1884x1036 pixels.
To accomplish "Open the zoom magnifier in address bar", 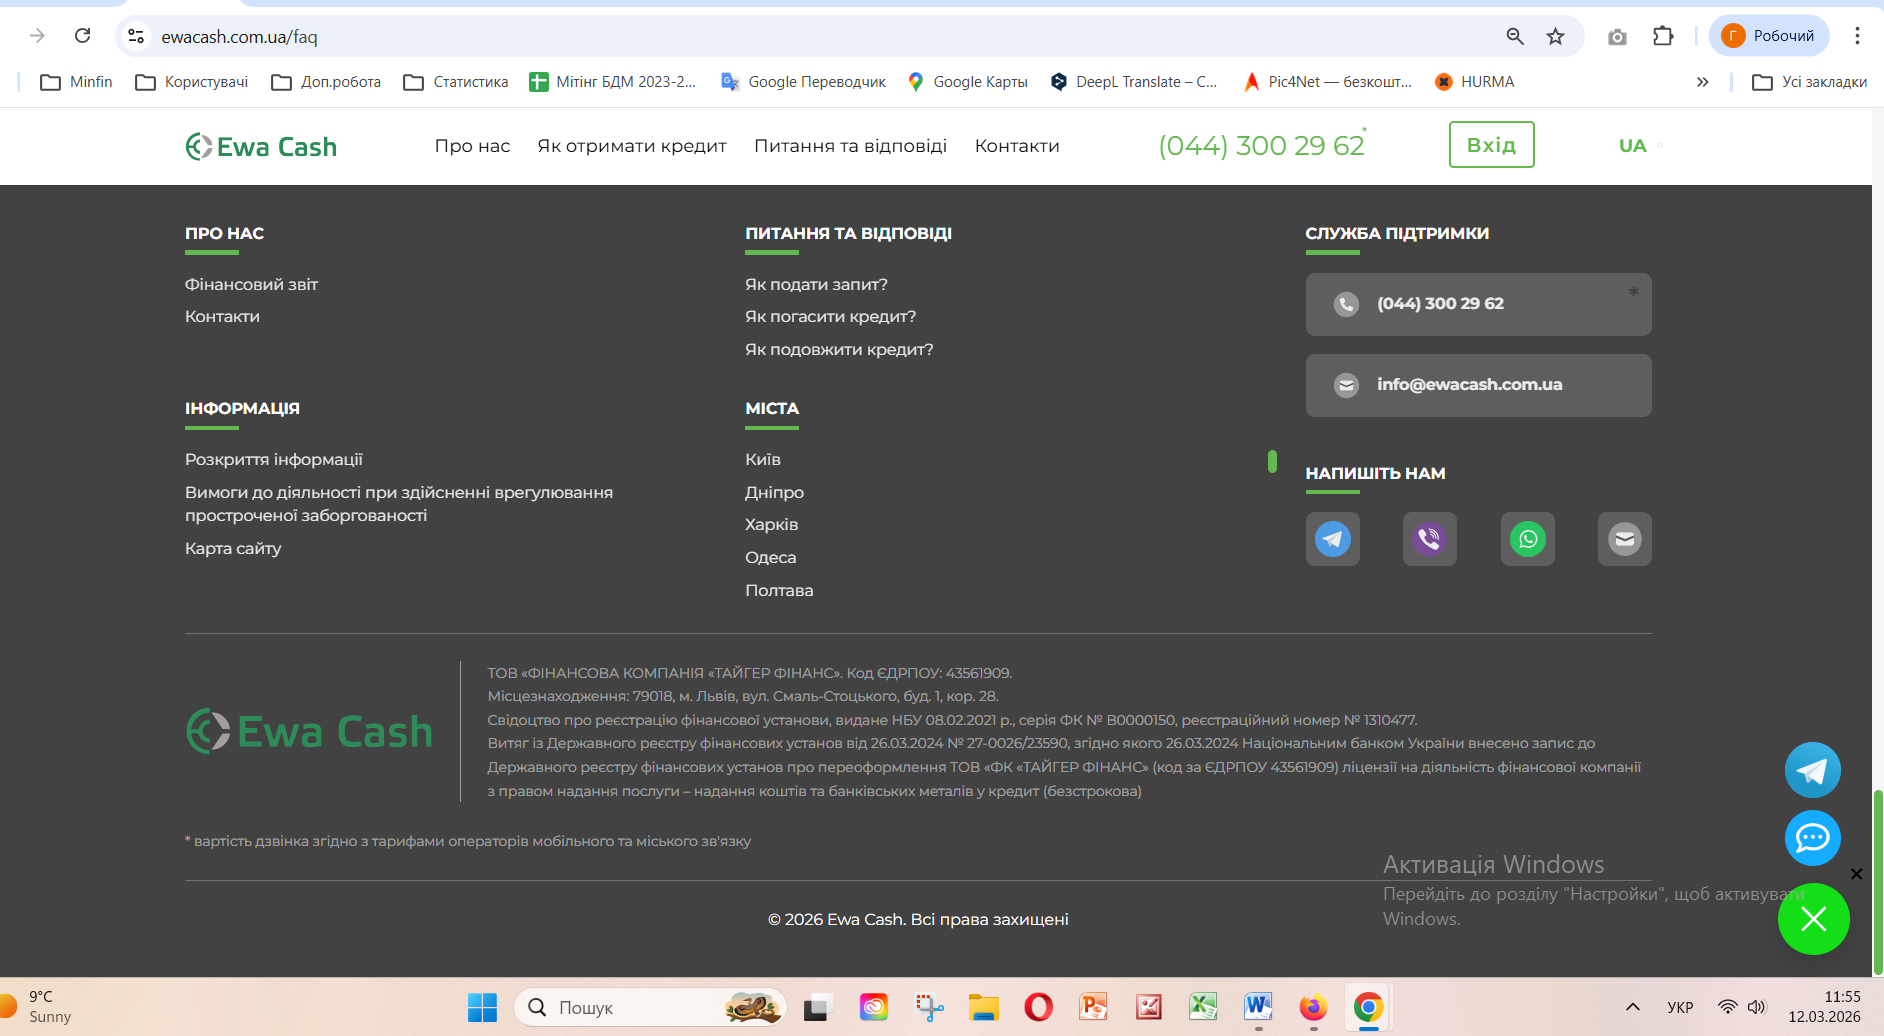I will coord(1515,36).
